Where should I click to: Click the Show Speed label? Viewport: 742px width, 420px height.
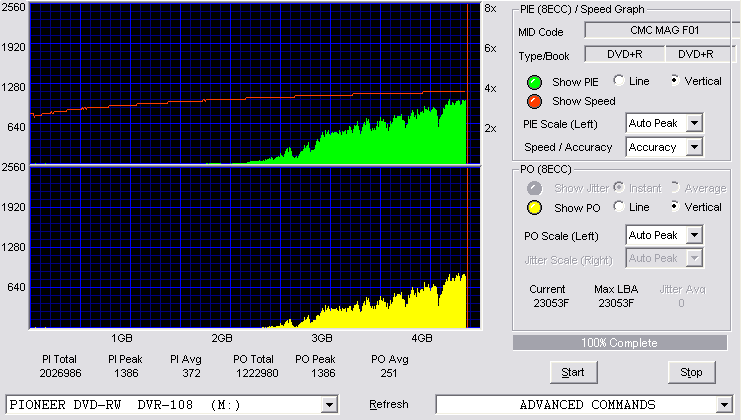point(583,101)
